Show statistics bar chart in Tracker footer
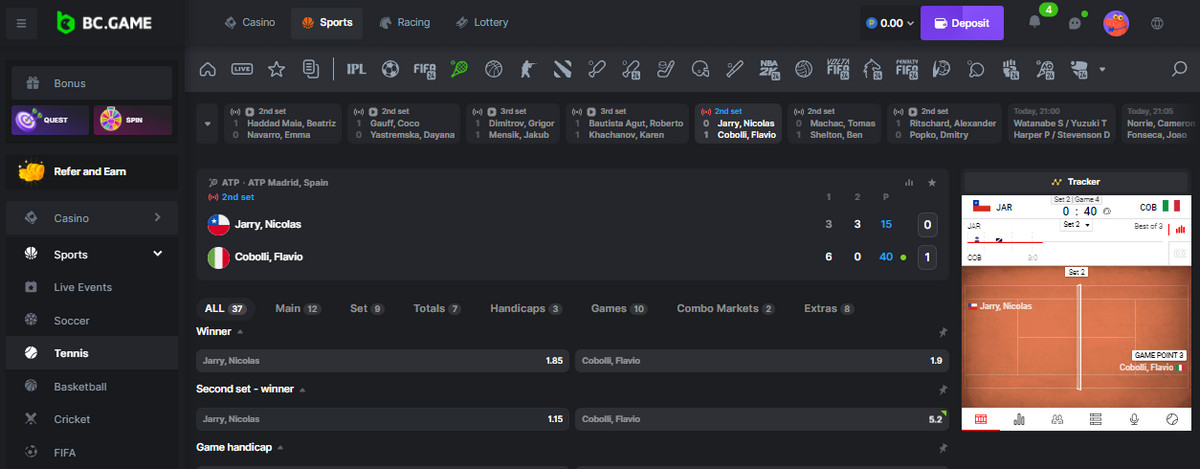This screenshot has height=469, width=1200. (1019, 419)
